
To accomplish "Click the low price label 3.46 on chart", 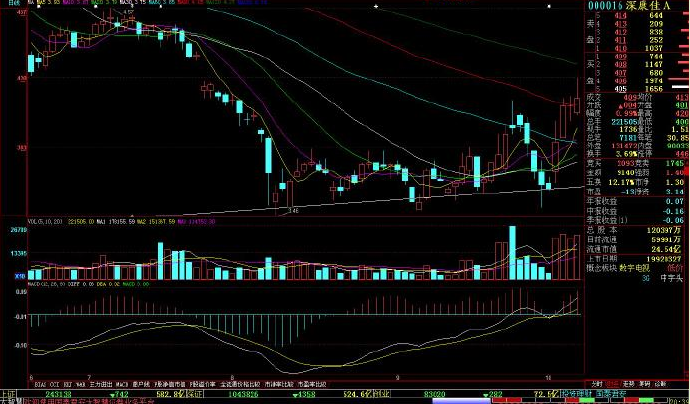I will point(293,211).
